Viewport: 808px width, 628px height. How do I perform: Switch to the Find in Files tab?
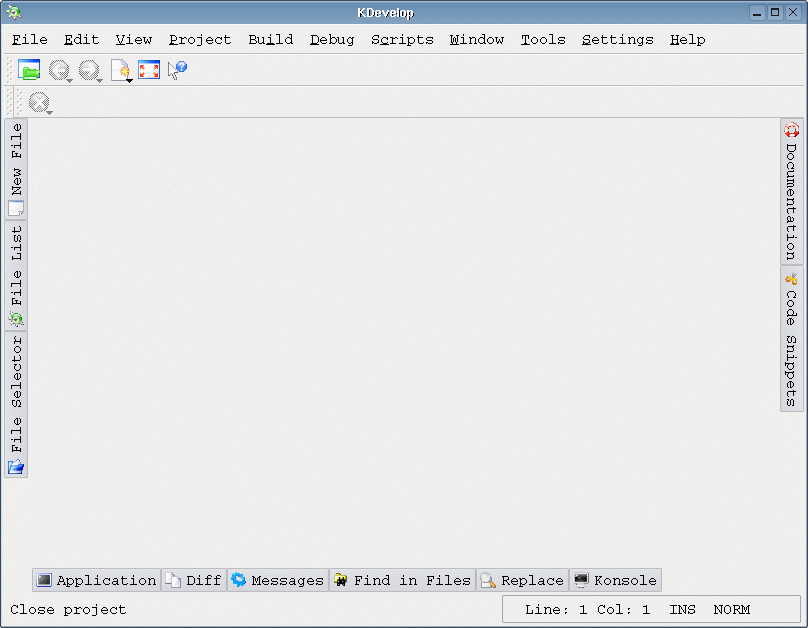(x=402, y=580)
